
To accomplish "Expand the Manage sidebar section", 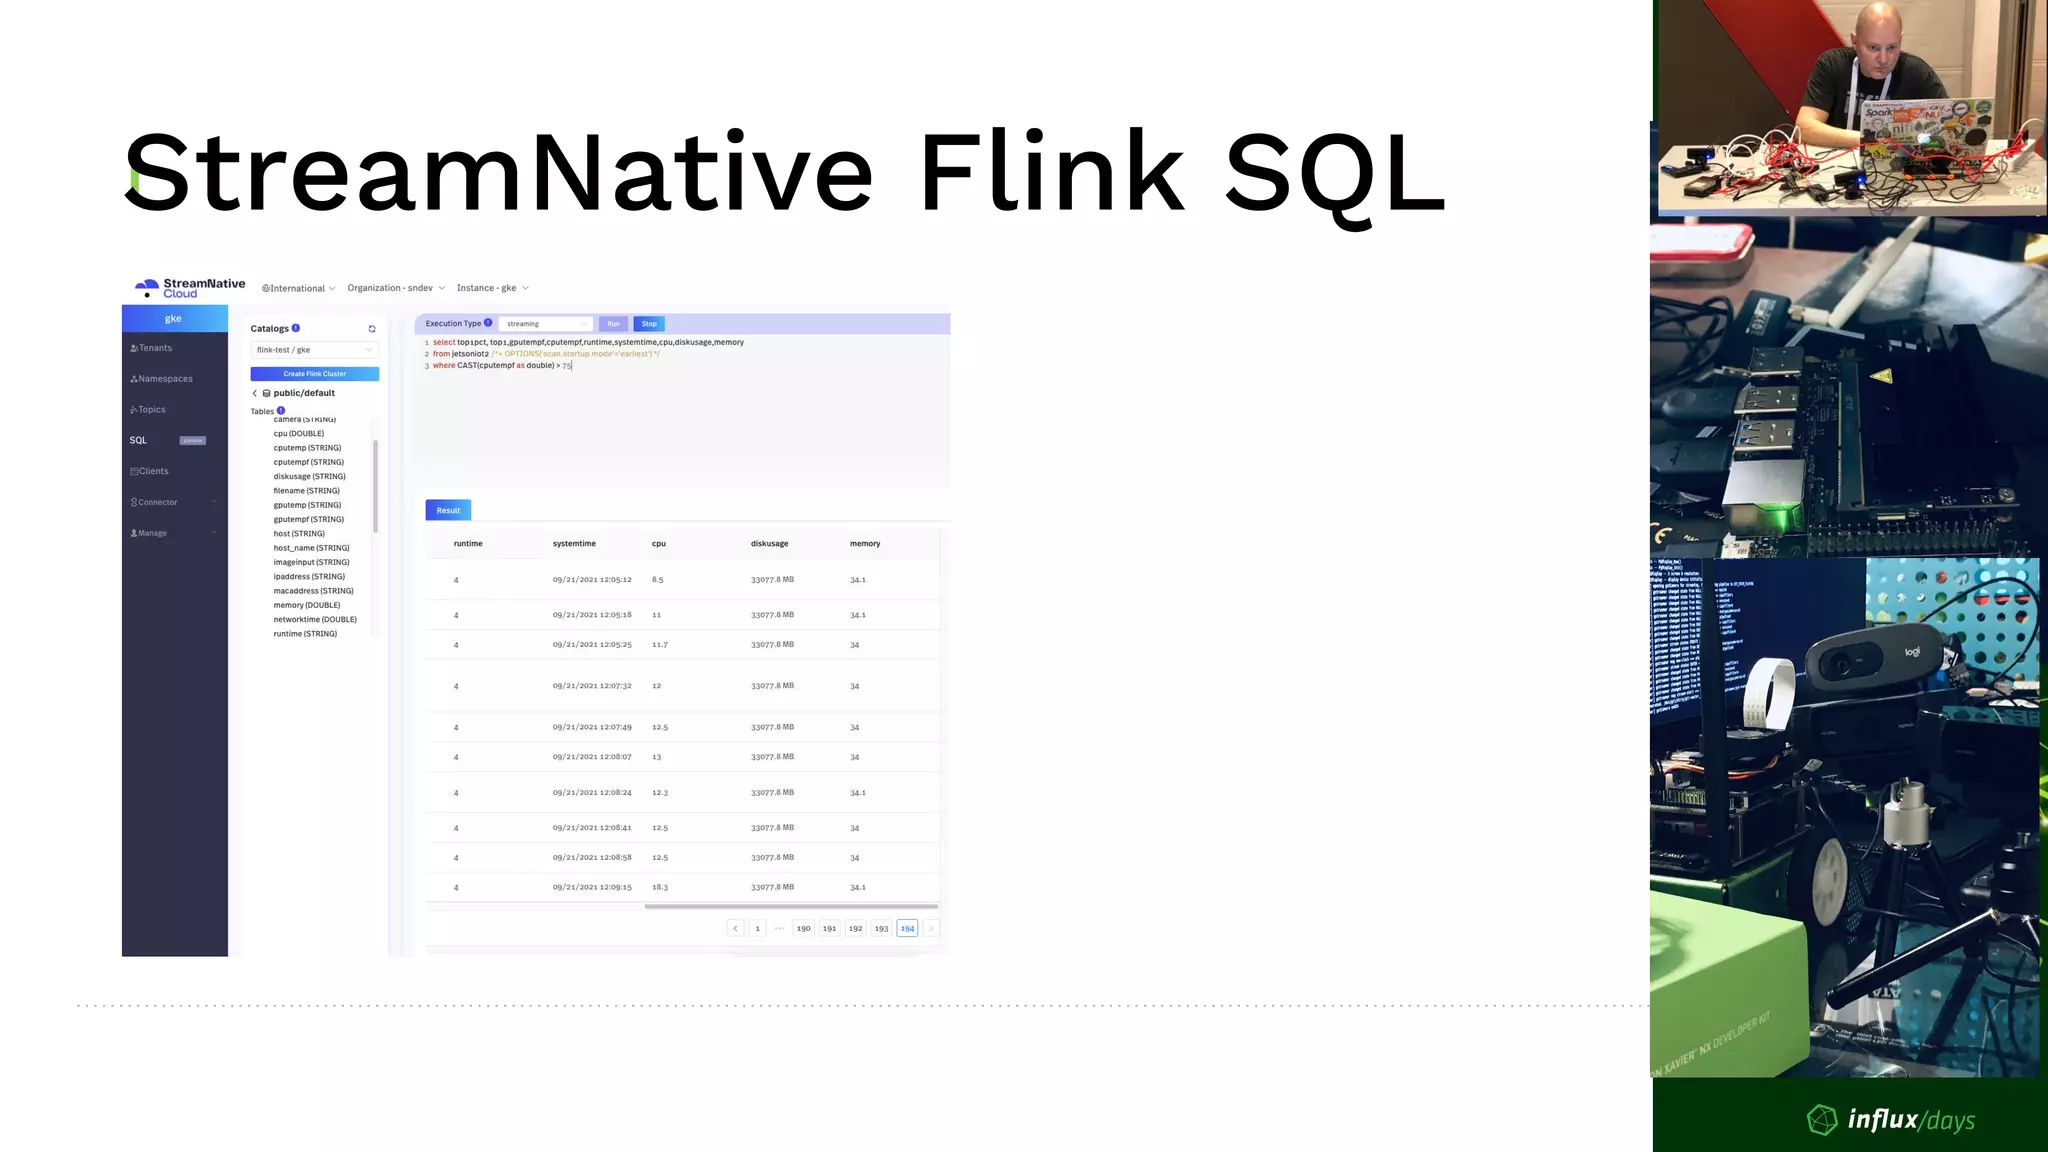I will (174, 533).
